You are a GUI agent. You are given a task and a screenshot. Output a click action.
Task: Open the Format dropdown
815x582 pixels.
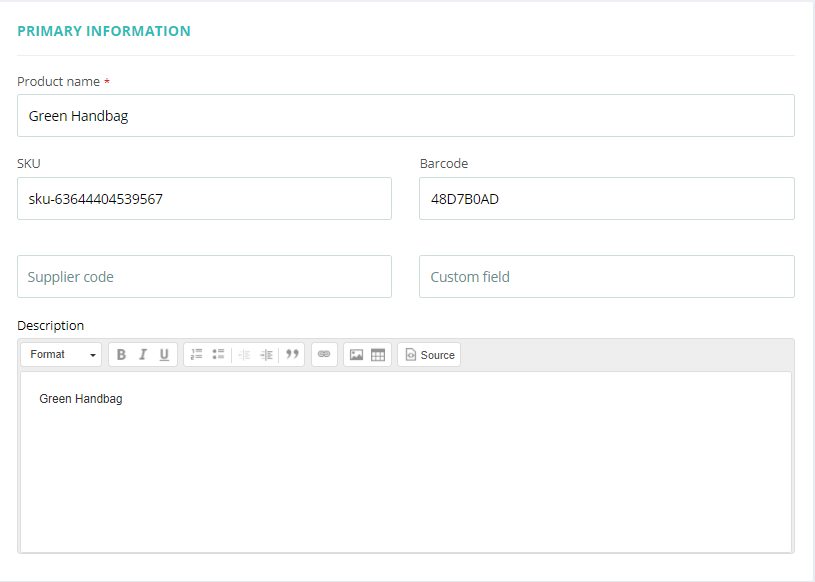[x=61, y=354]
